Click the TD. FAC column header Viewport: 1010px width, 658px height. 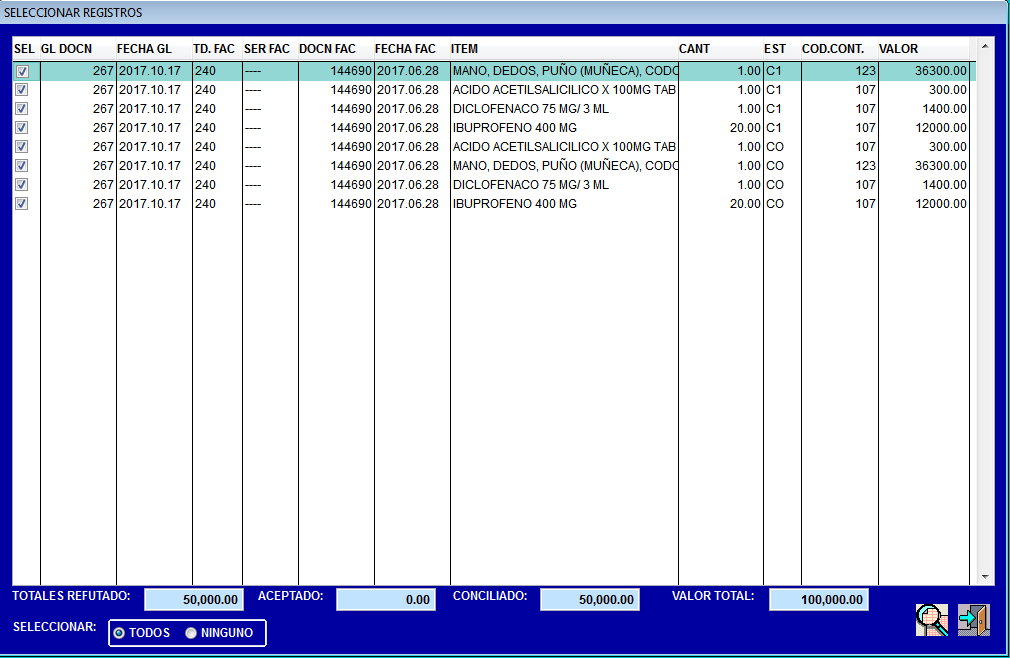pyautogui.click(x=218, y=49)
